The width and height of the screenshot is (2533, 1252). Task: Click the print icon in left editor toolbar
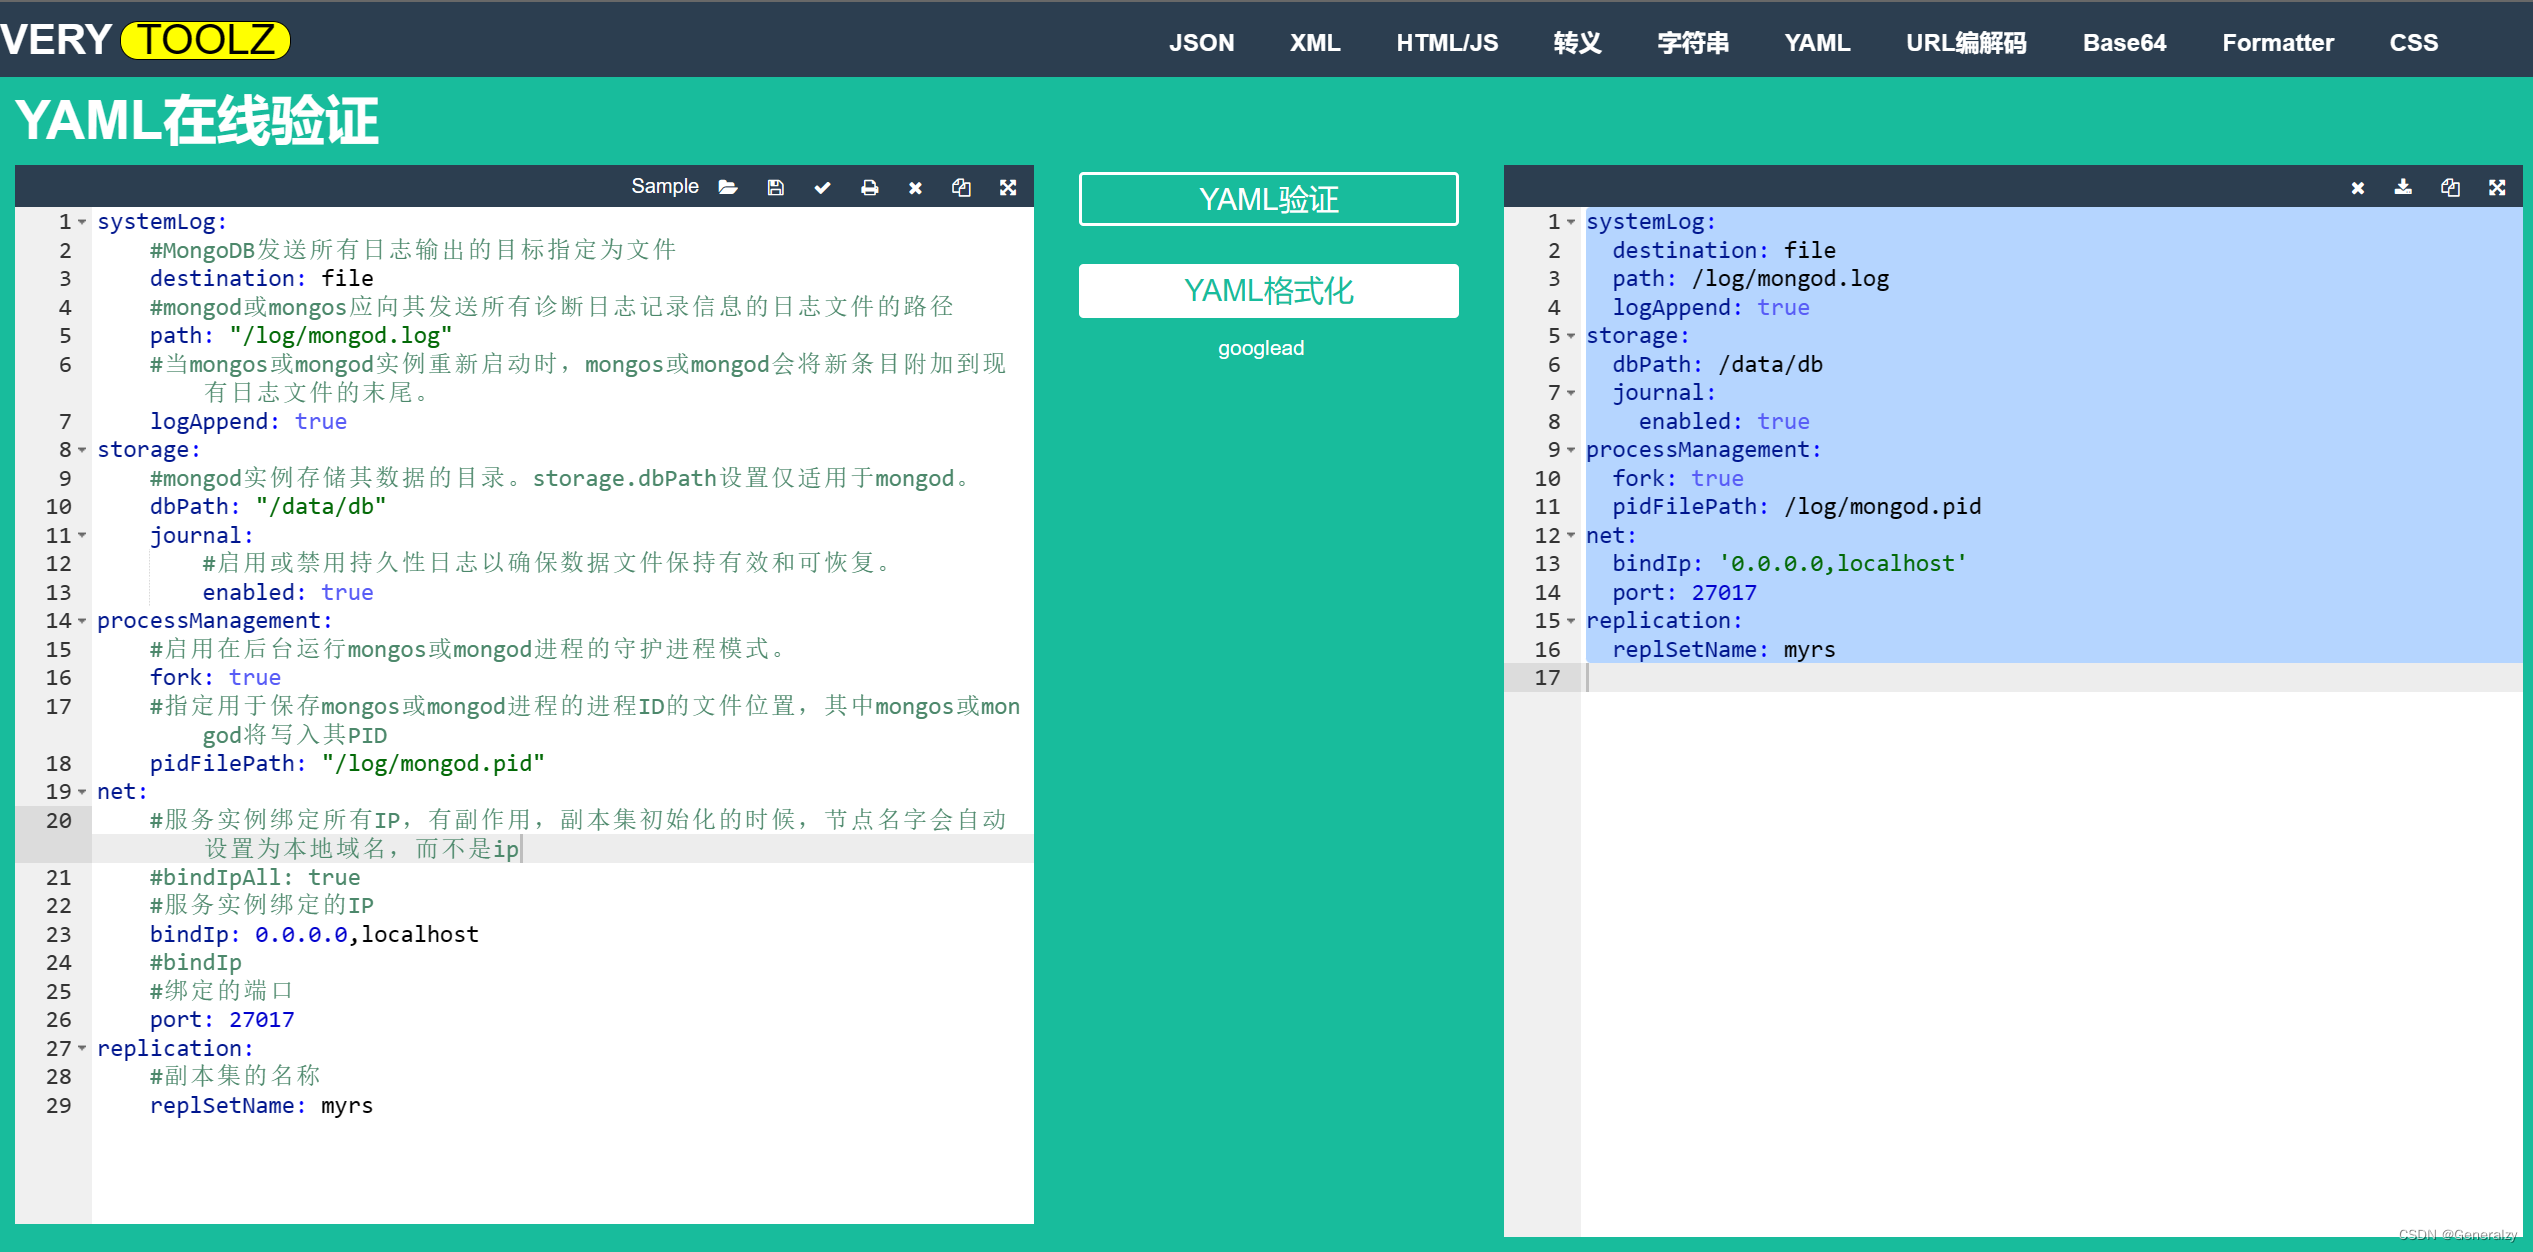coord(869,187)
